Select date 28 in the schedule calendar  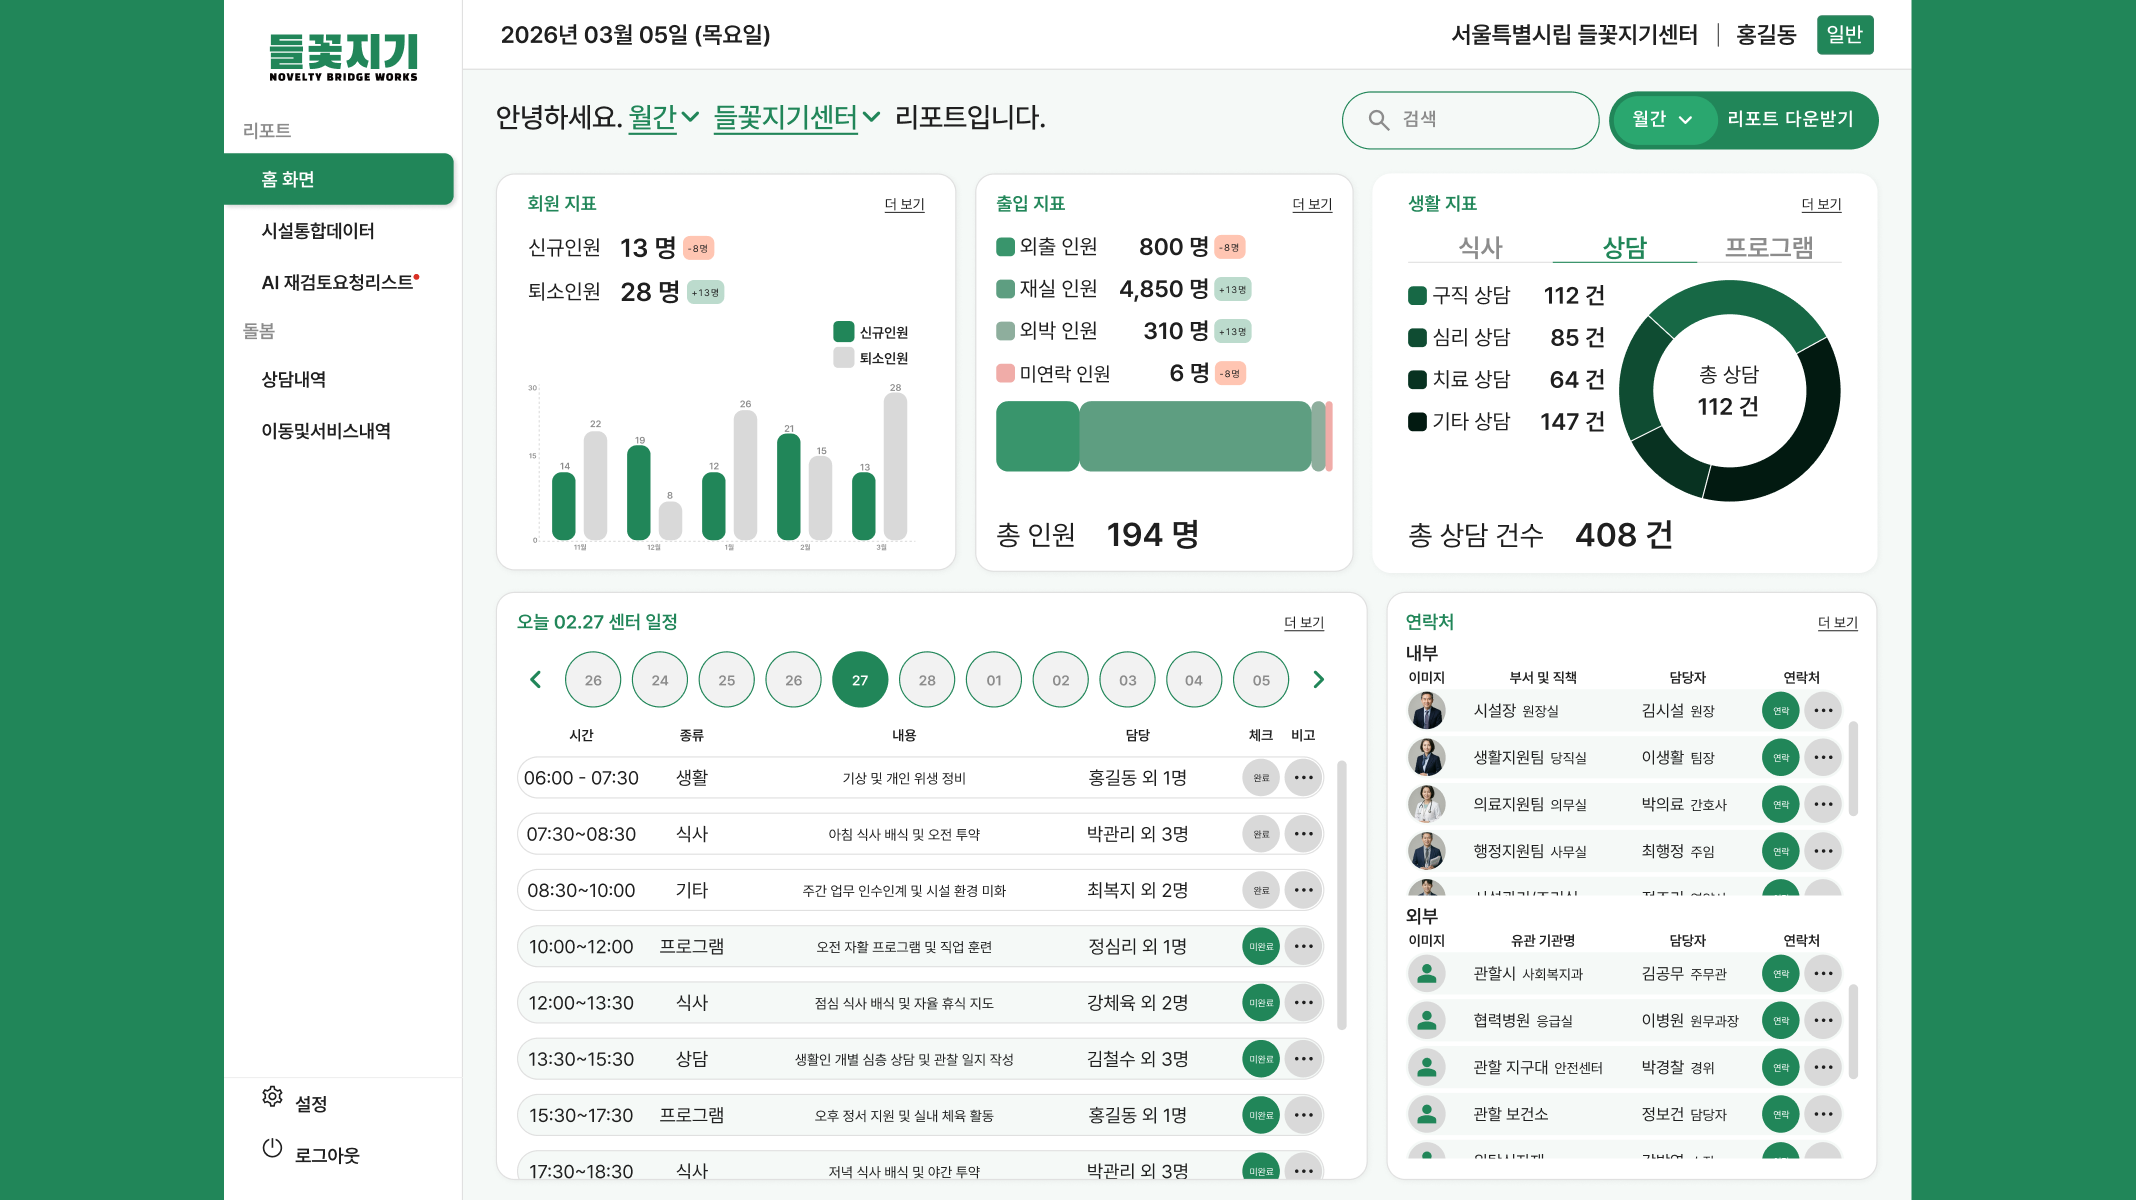(x=927, y=680)
